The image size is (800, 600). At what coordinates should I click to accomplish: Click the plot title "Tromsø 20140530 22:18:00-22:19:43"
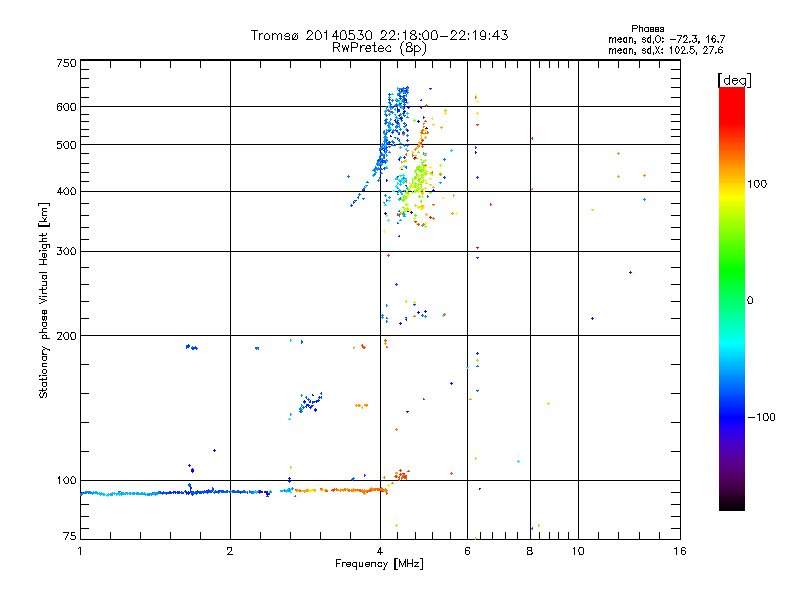click(x=379, y=35)
